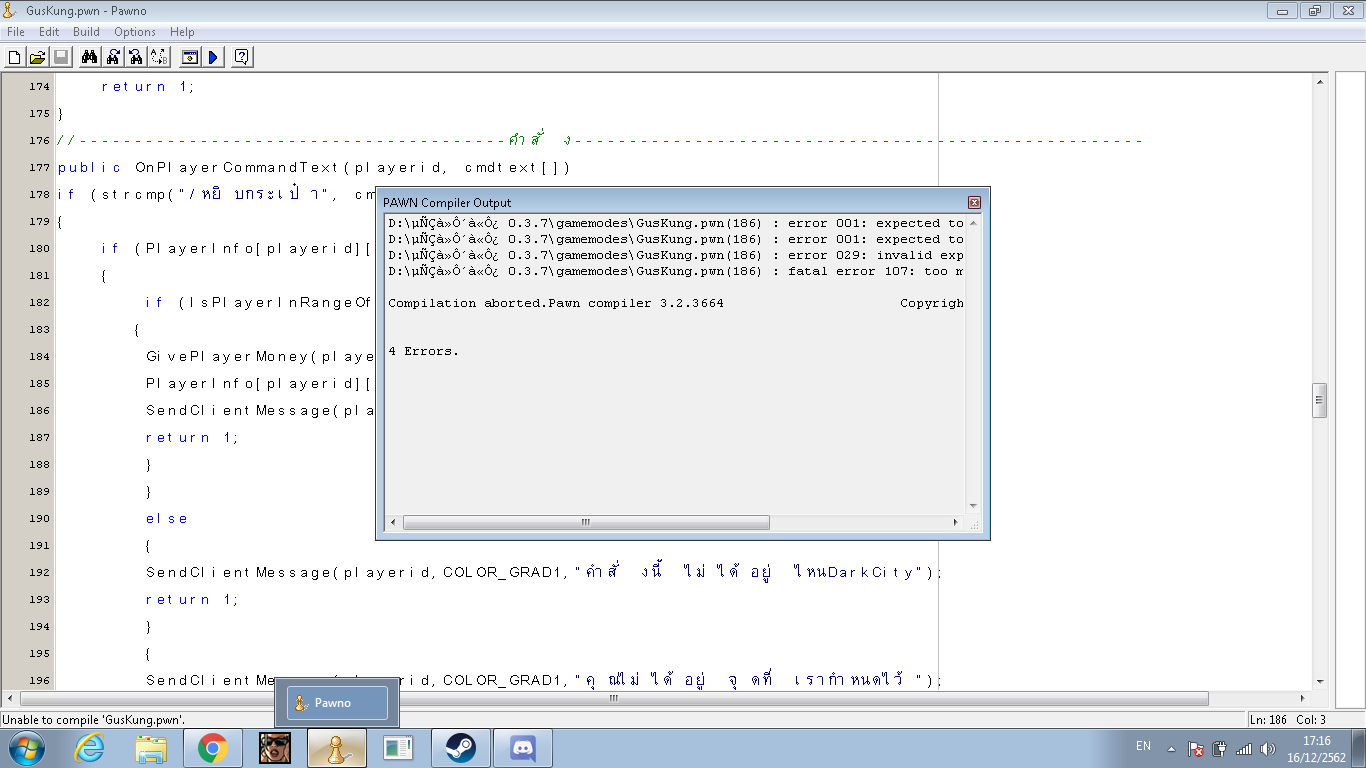Open Steam from the taskbar
This screenshot has height=768, width=1366.
460,747
